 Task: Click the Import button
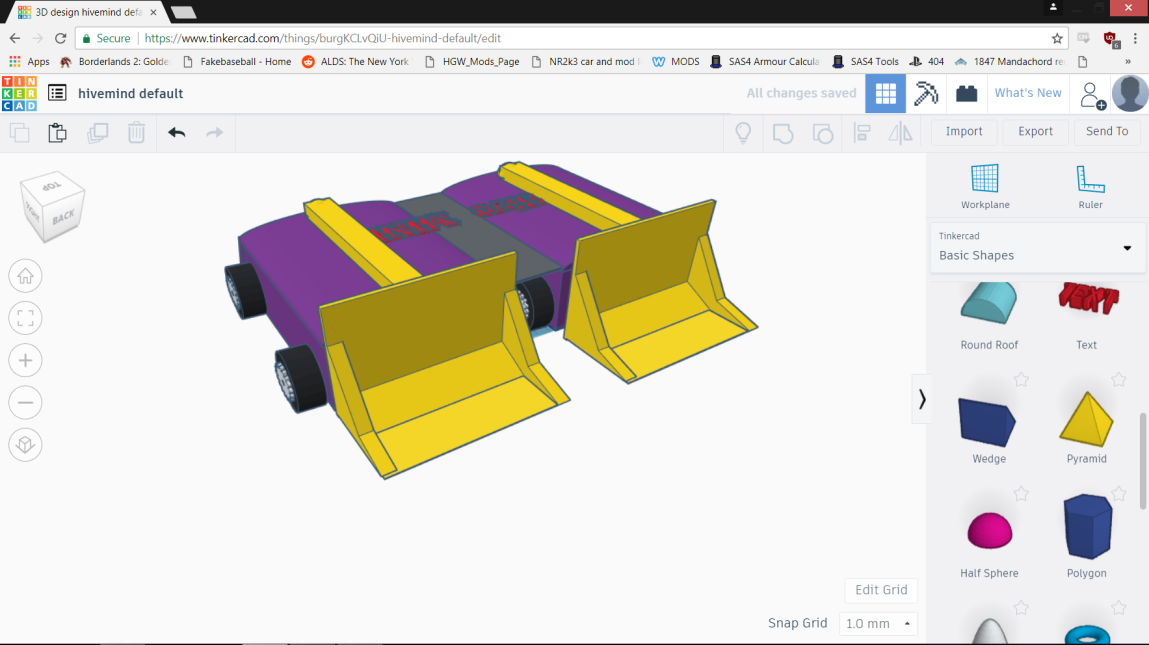[964, 131]
